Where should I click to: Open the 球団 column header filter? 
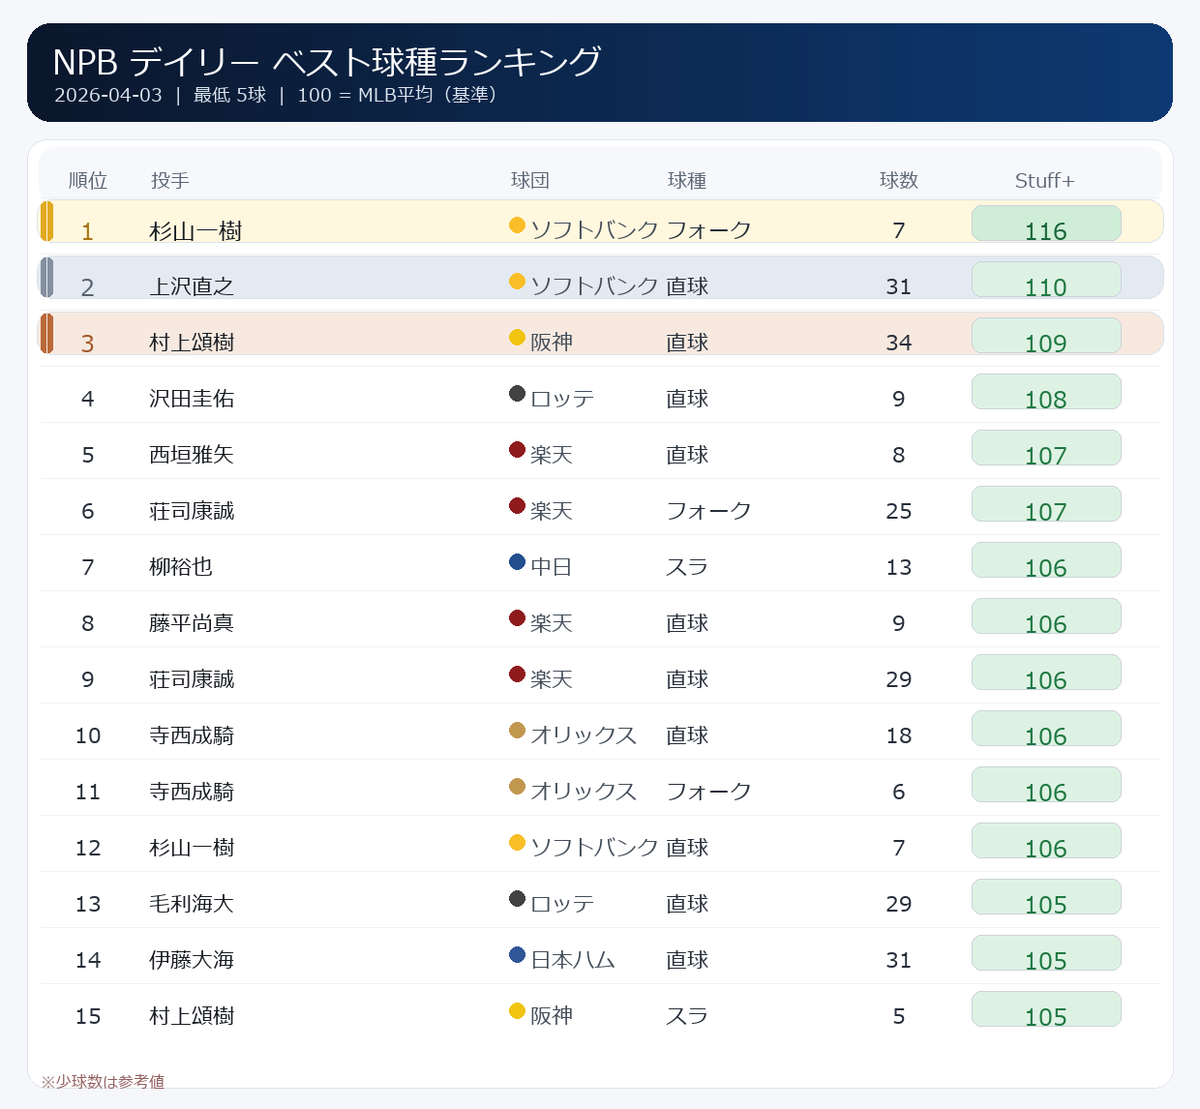click(527, 181)
